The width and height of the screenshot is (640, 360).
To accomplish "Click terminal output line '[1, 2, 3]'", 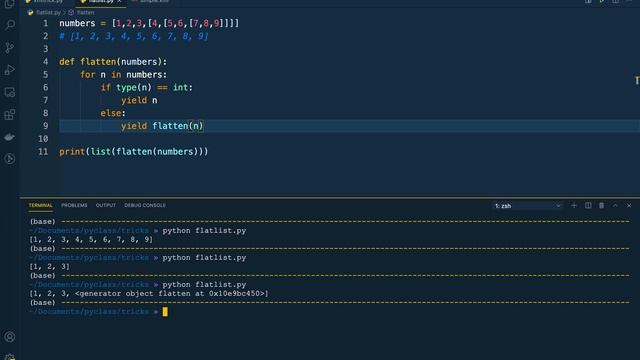I will click(49, 267).
